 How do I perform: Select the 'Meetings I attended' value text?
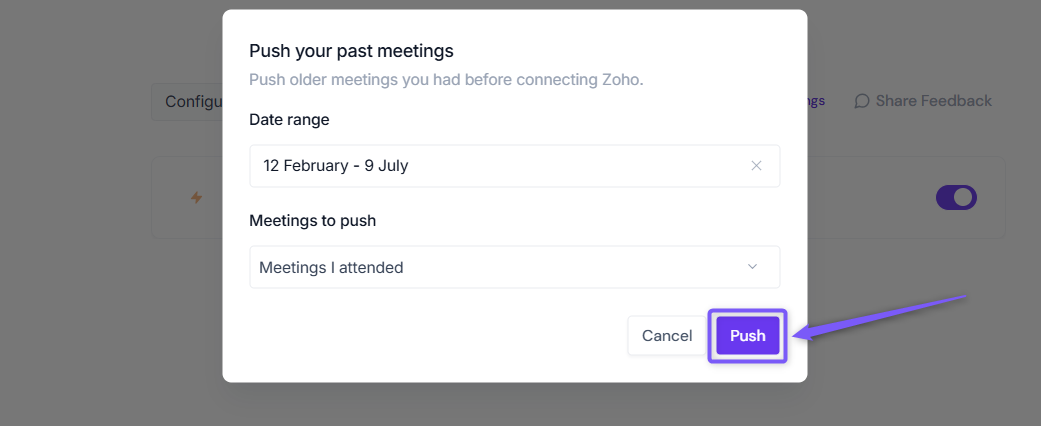click(331, 267)
